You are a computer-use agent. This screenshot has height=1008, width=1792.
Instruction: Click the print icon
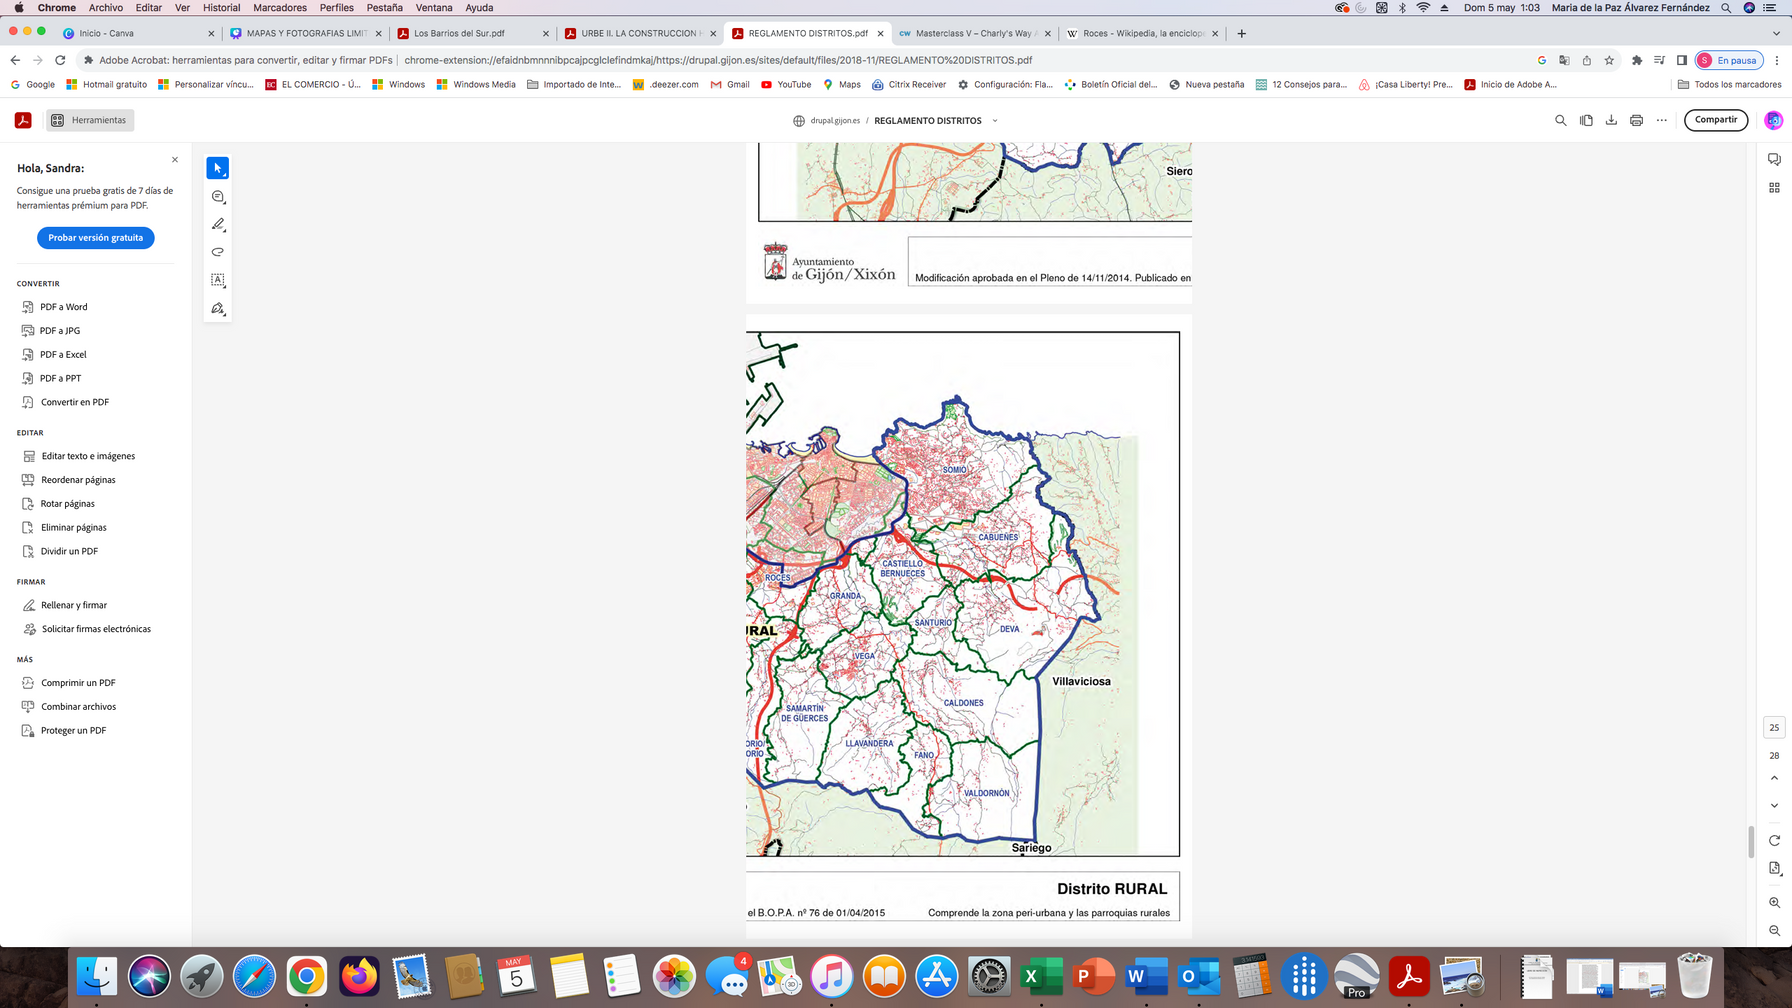[x=1636, y=120]
